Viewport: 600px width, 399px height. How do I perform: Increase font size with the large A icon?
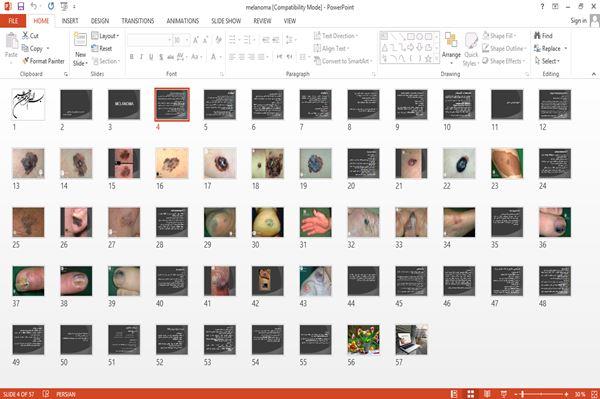tap(196, 40)
